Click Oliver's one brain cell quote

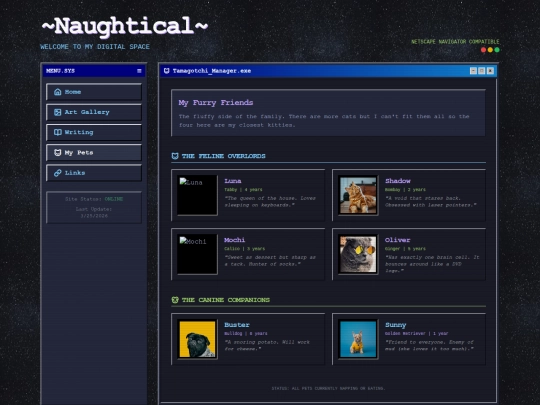432,264
